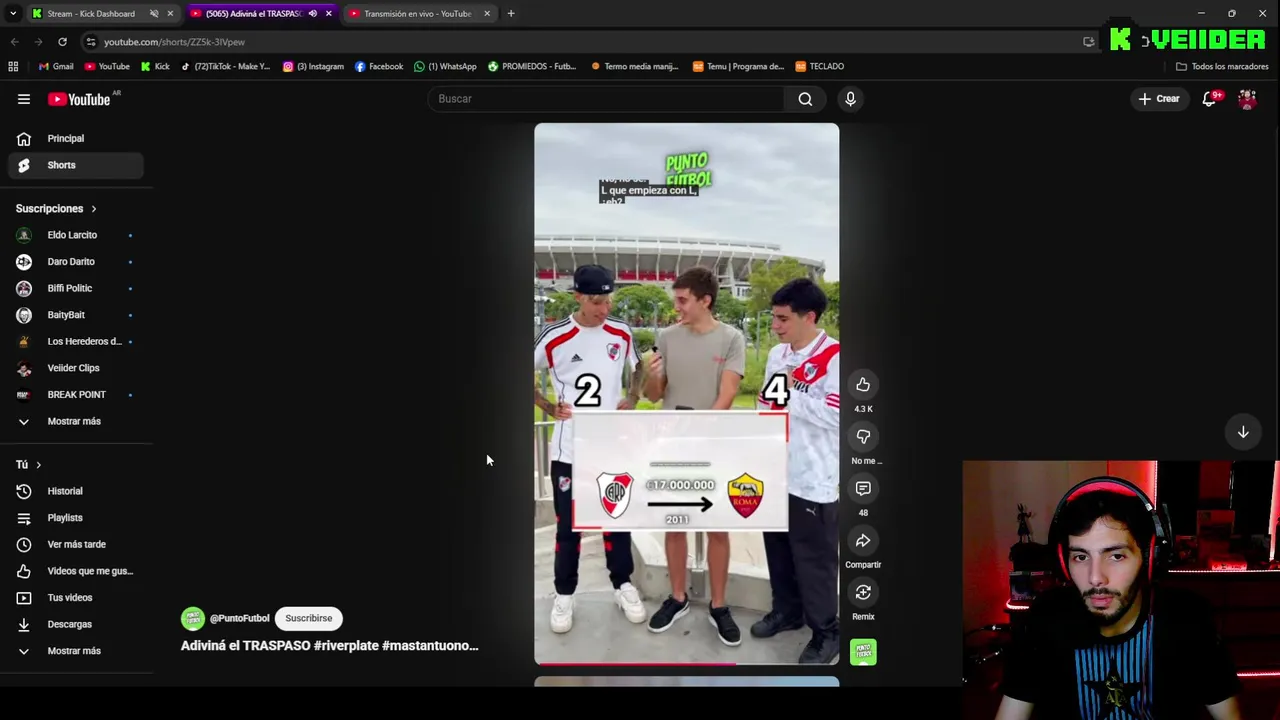Open BaityBait subscription channel
Screen dimensions: 1280x720
click(76, 315)
